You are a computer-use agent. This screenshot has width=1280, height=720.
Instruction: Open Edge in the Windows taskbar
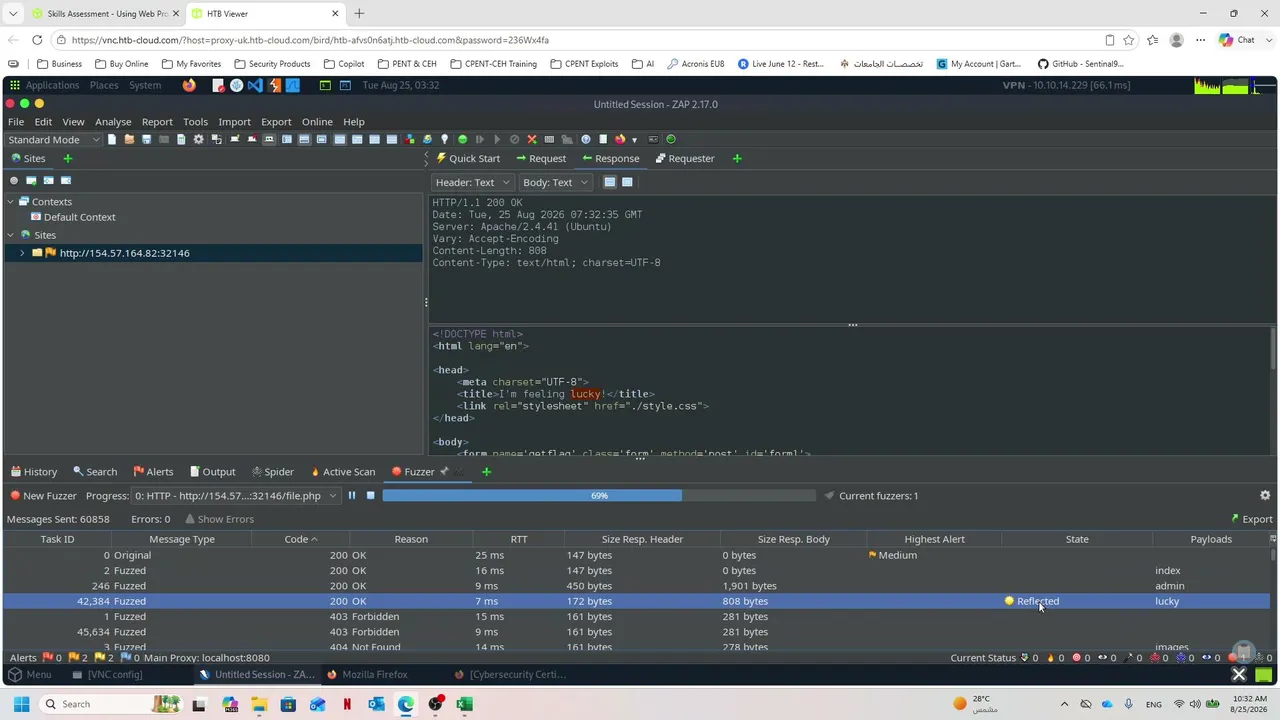point(406,704)
